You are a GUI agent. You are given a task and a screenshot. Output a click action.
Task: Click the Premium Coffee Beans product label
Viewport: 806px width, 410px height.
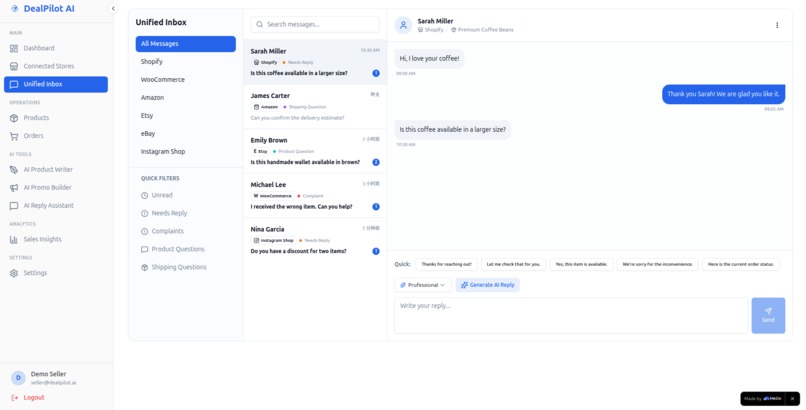pyautogui.click(x=482, y=30)
